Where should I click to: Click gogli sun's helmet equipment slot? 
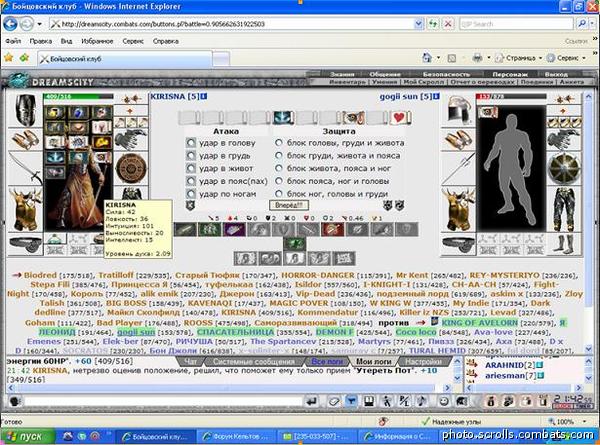pos(458,111)
